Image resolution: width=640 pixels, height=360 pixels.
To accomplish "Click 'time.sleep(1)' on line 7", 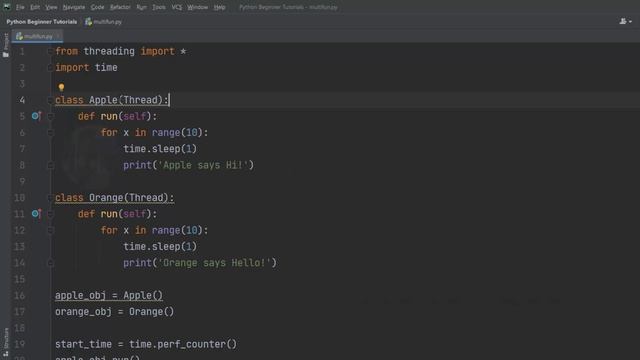I will [x=160, y=149].
